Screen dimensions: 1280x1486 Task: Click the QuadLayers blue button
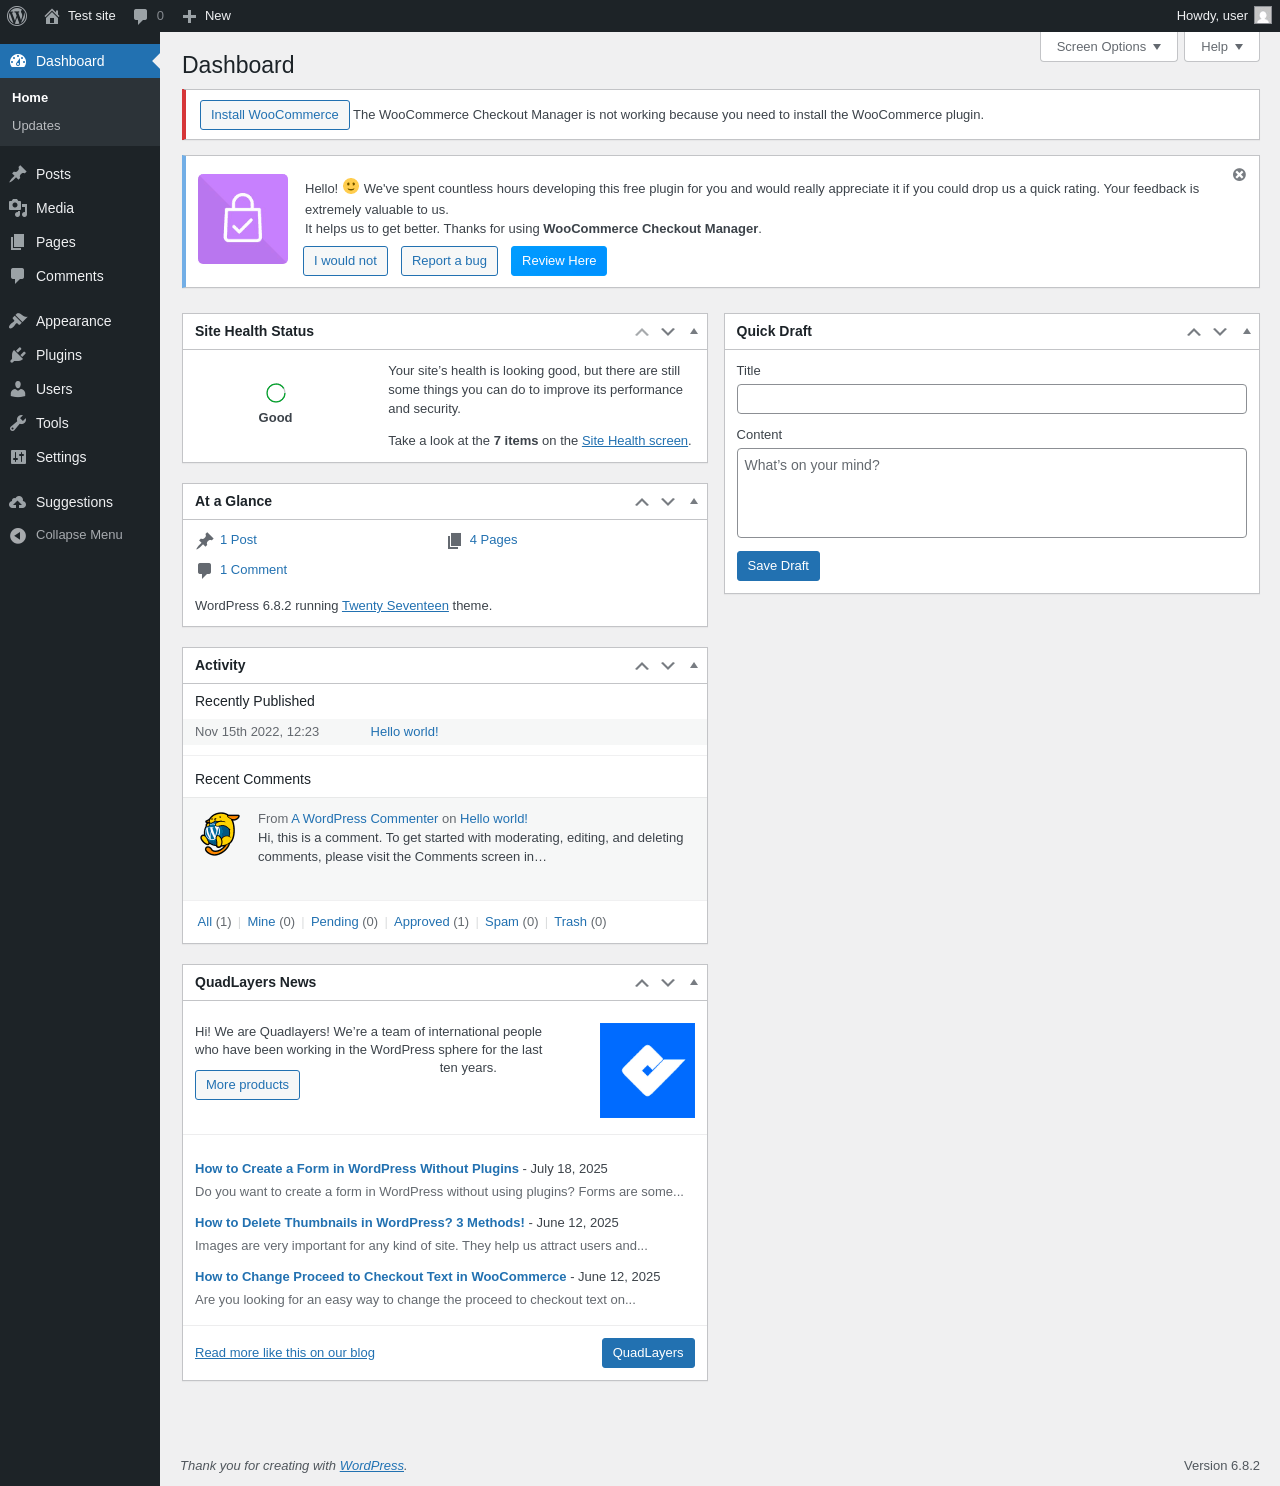[648, 1353]
